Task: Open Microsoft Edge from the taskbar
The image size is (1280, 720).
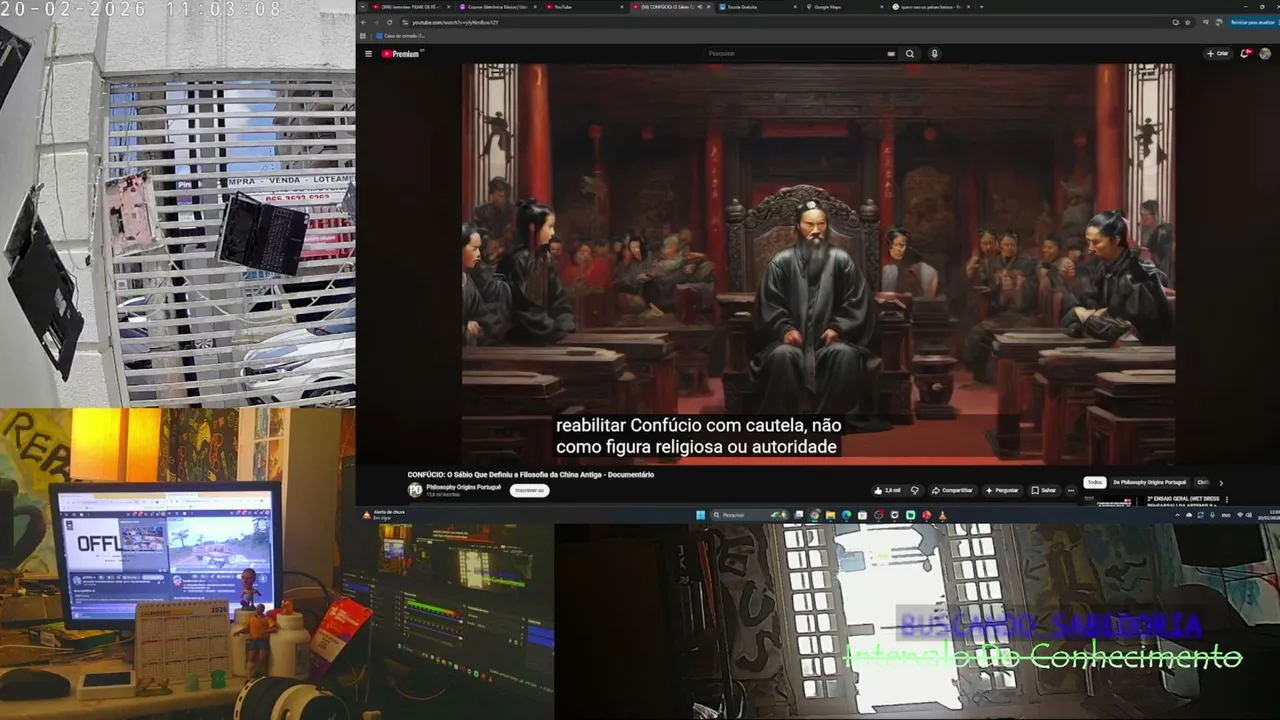Action: (x=846, y=515)
